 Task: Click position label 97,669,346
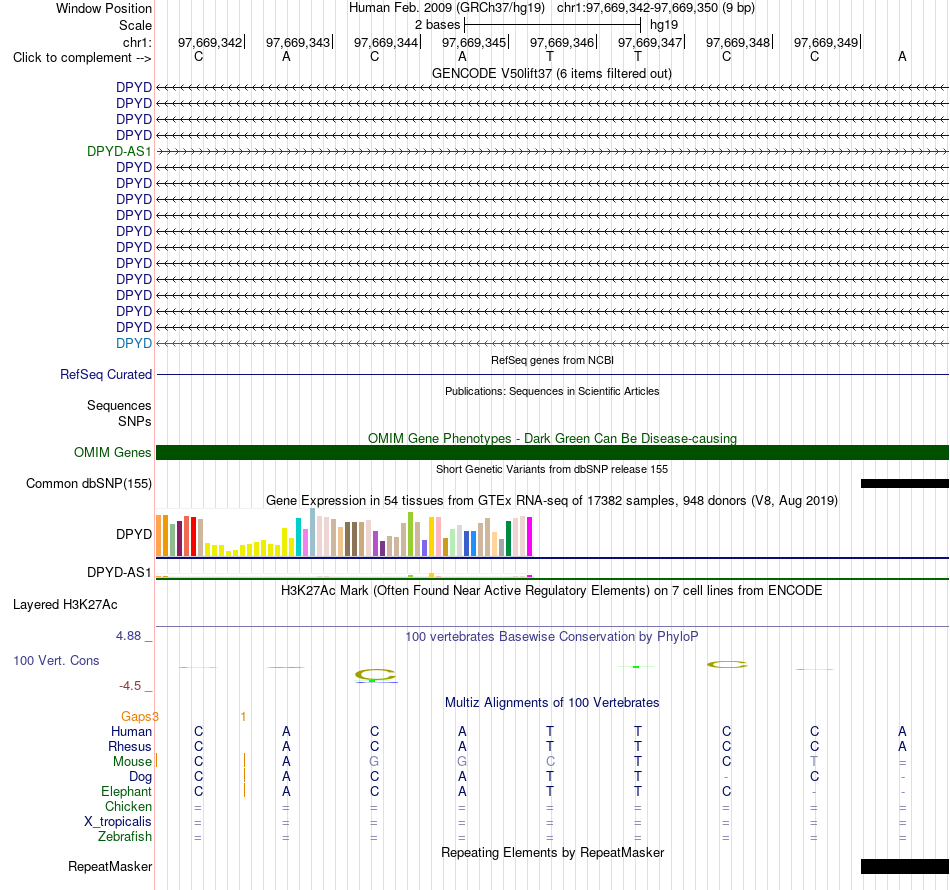(x=562, y=42)
